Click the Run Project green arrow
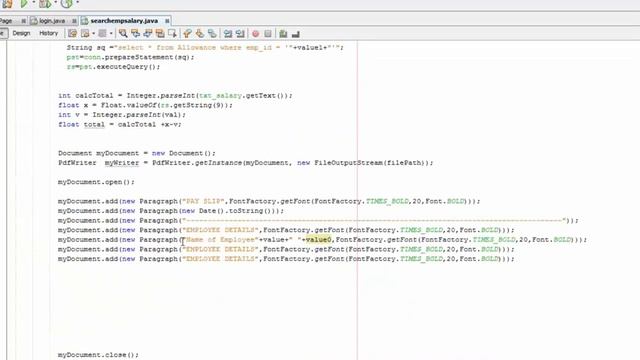Screen dimensions: 640x360 (x=24, y=4)
